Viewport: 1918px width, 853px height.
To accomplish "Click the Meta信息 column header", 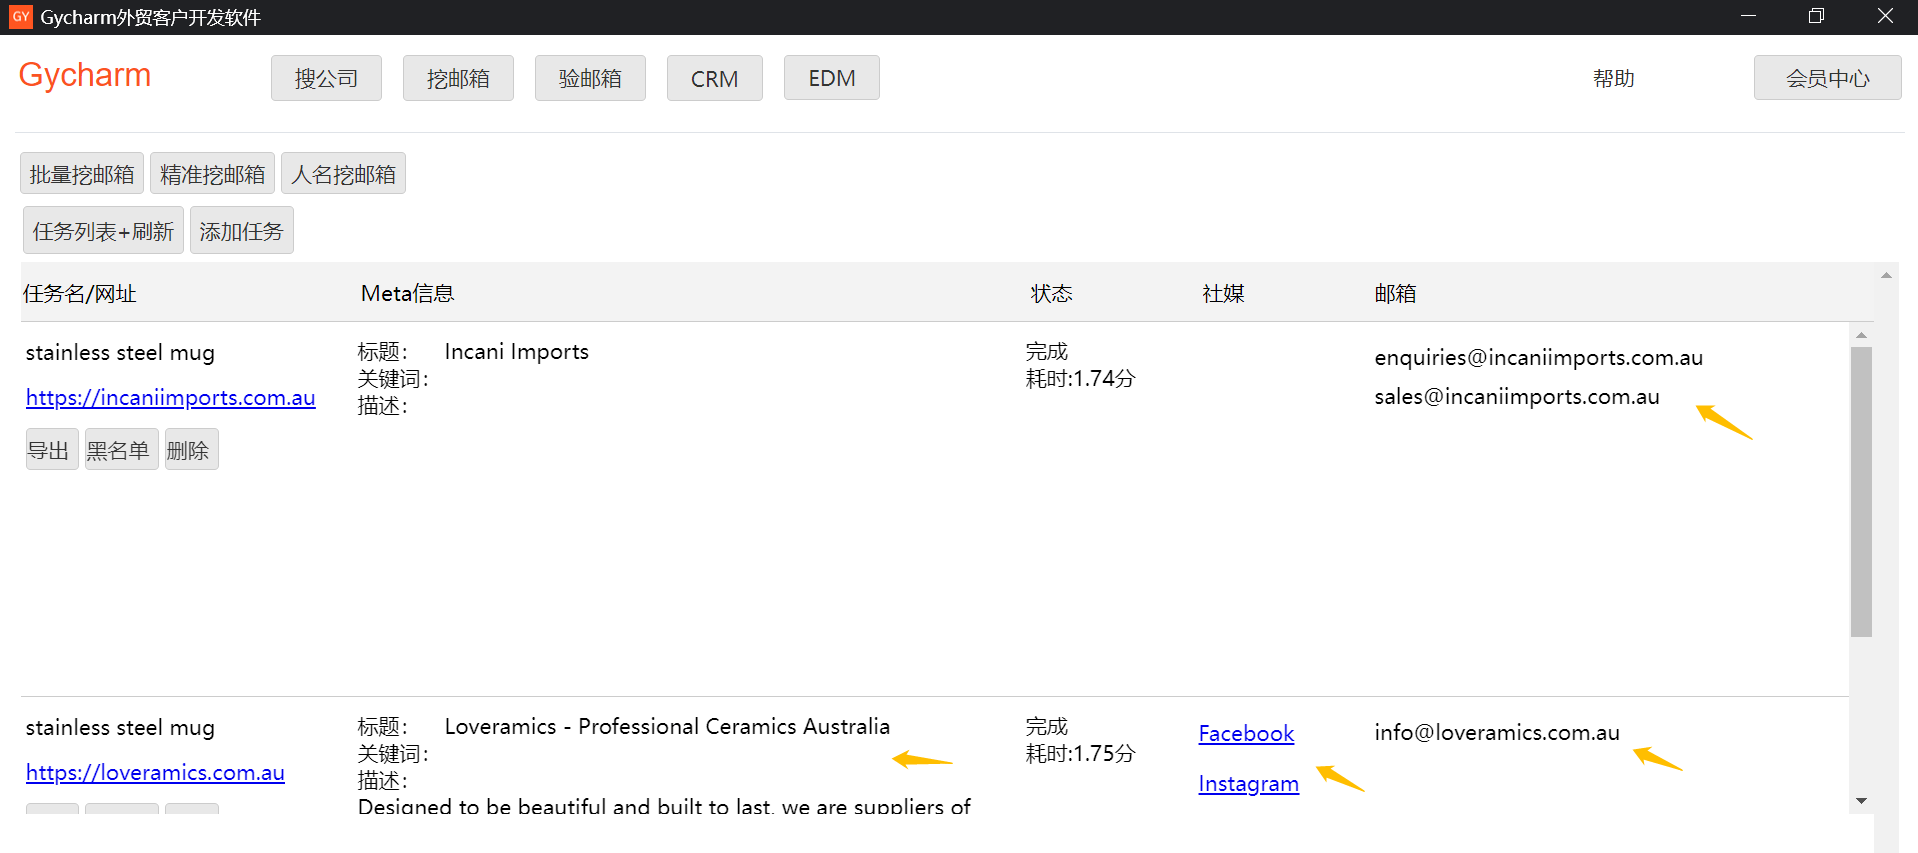I will click(408, 293).
